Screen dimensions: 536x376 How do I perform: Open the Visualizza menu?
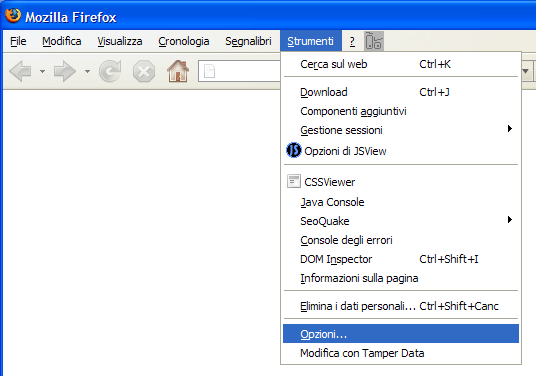(x=120, y=41)
